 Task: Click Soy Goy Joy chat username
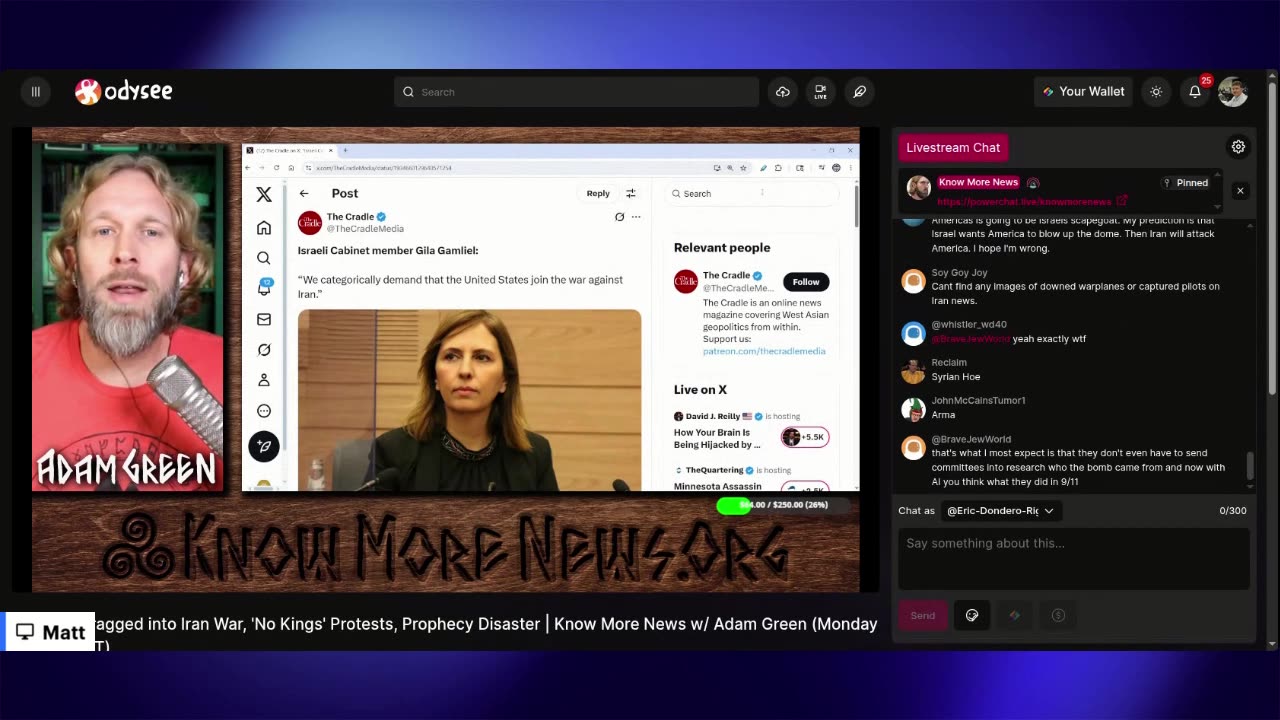point(959,272)
